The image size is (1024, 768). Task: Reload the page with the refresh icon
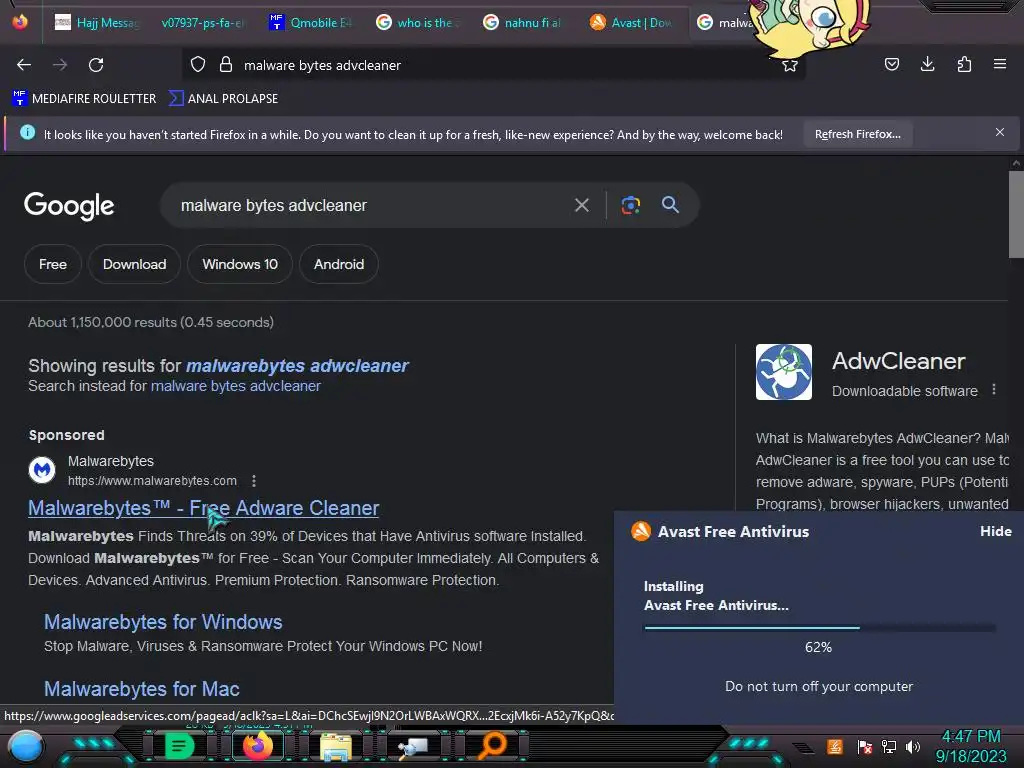[96, 65]
